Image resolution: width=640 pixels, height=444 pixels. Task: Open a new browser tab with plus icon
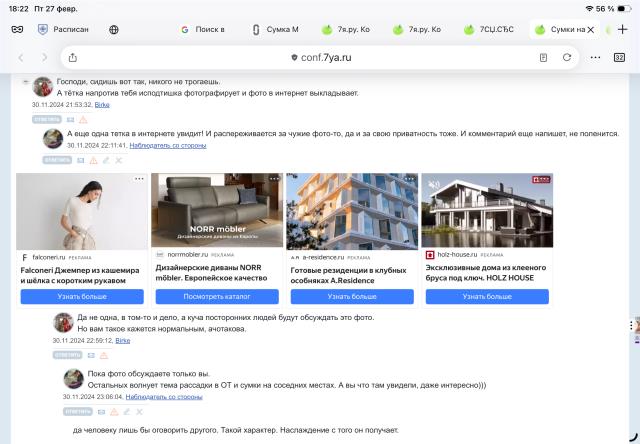click(622, 30)
